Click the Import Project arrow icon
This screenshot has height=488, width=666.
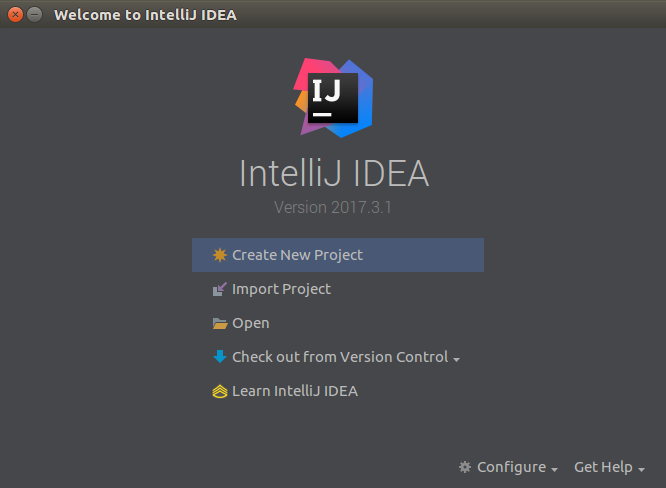[220, 289]
